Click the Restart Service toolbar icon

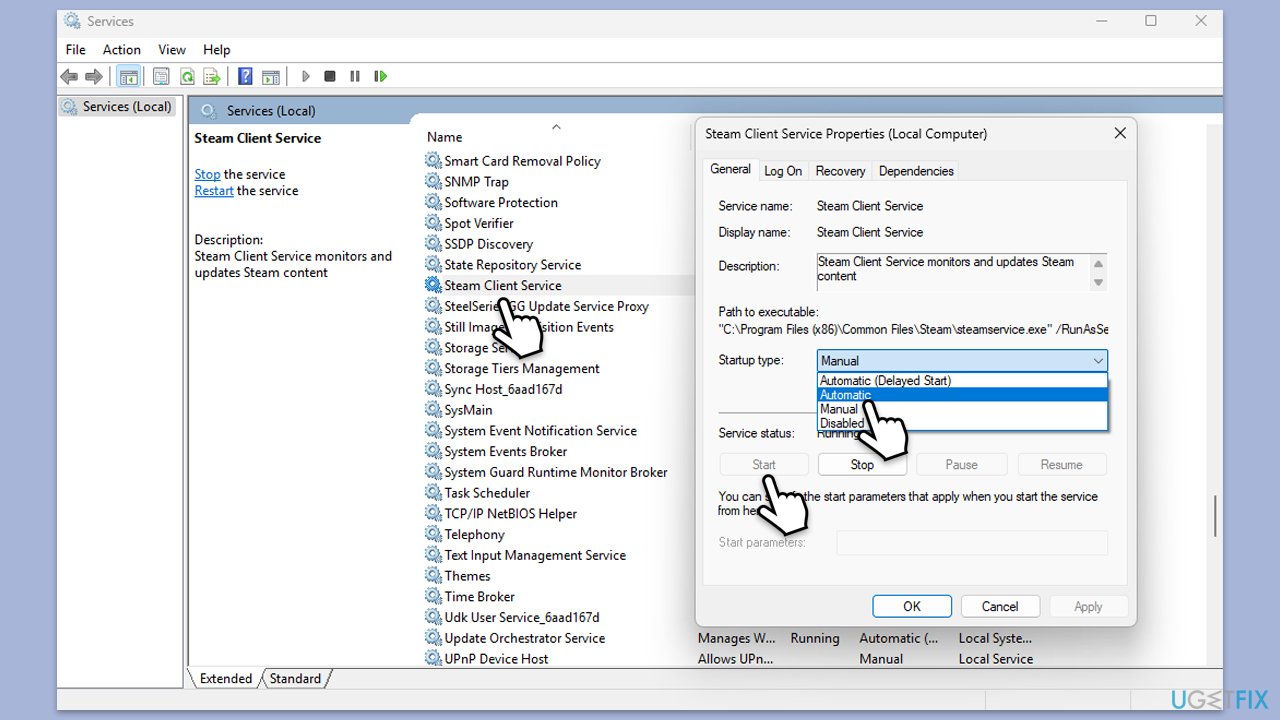click(380, 76)
